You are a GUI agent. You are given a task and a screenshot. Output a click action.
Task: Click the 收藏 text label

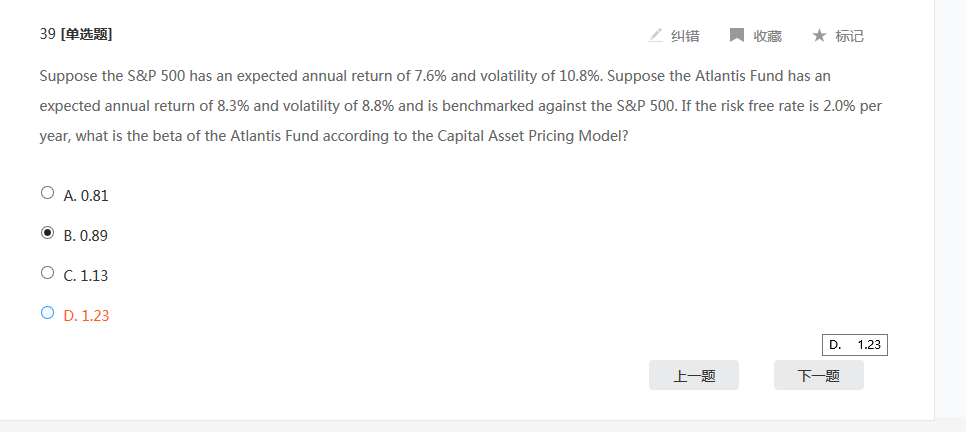tap(767, 36)
